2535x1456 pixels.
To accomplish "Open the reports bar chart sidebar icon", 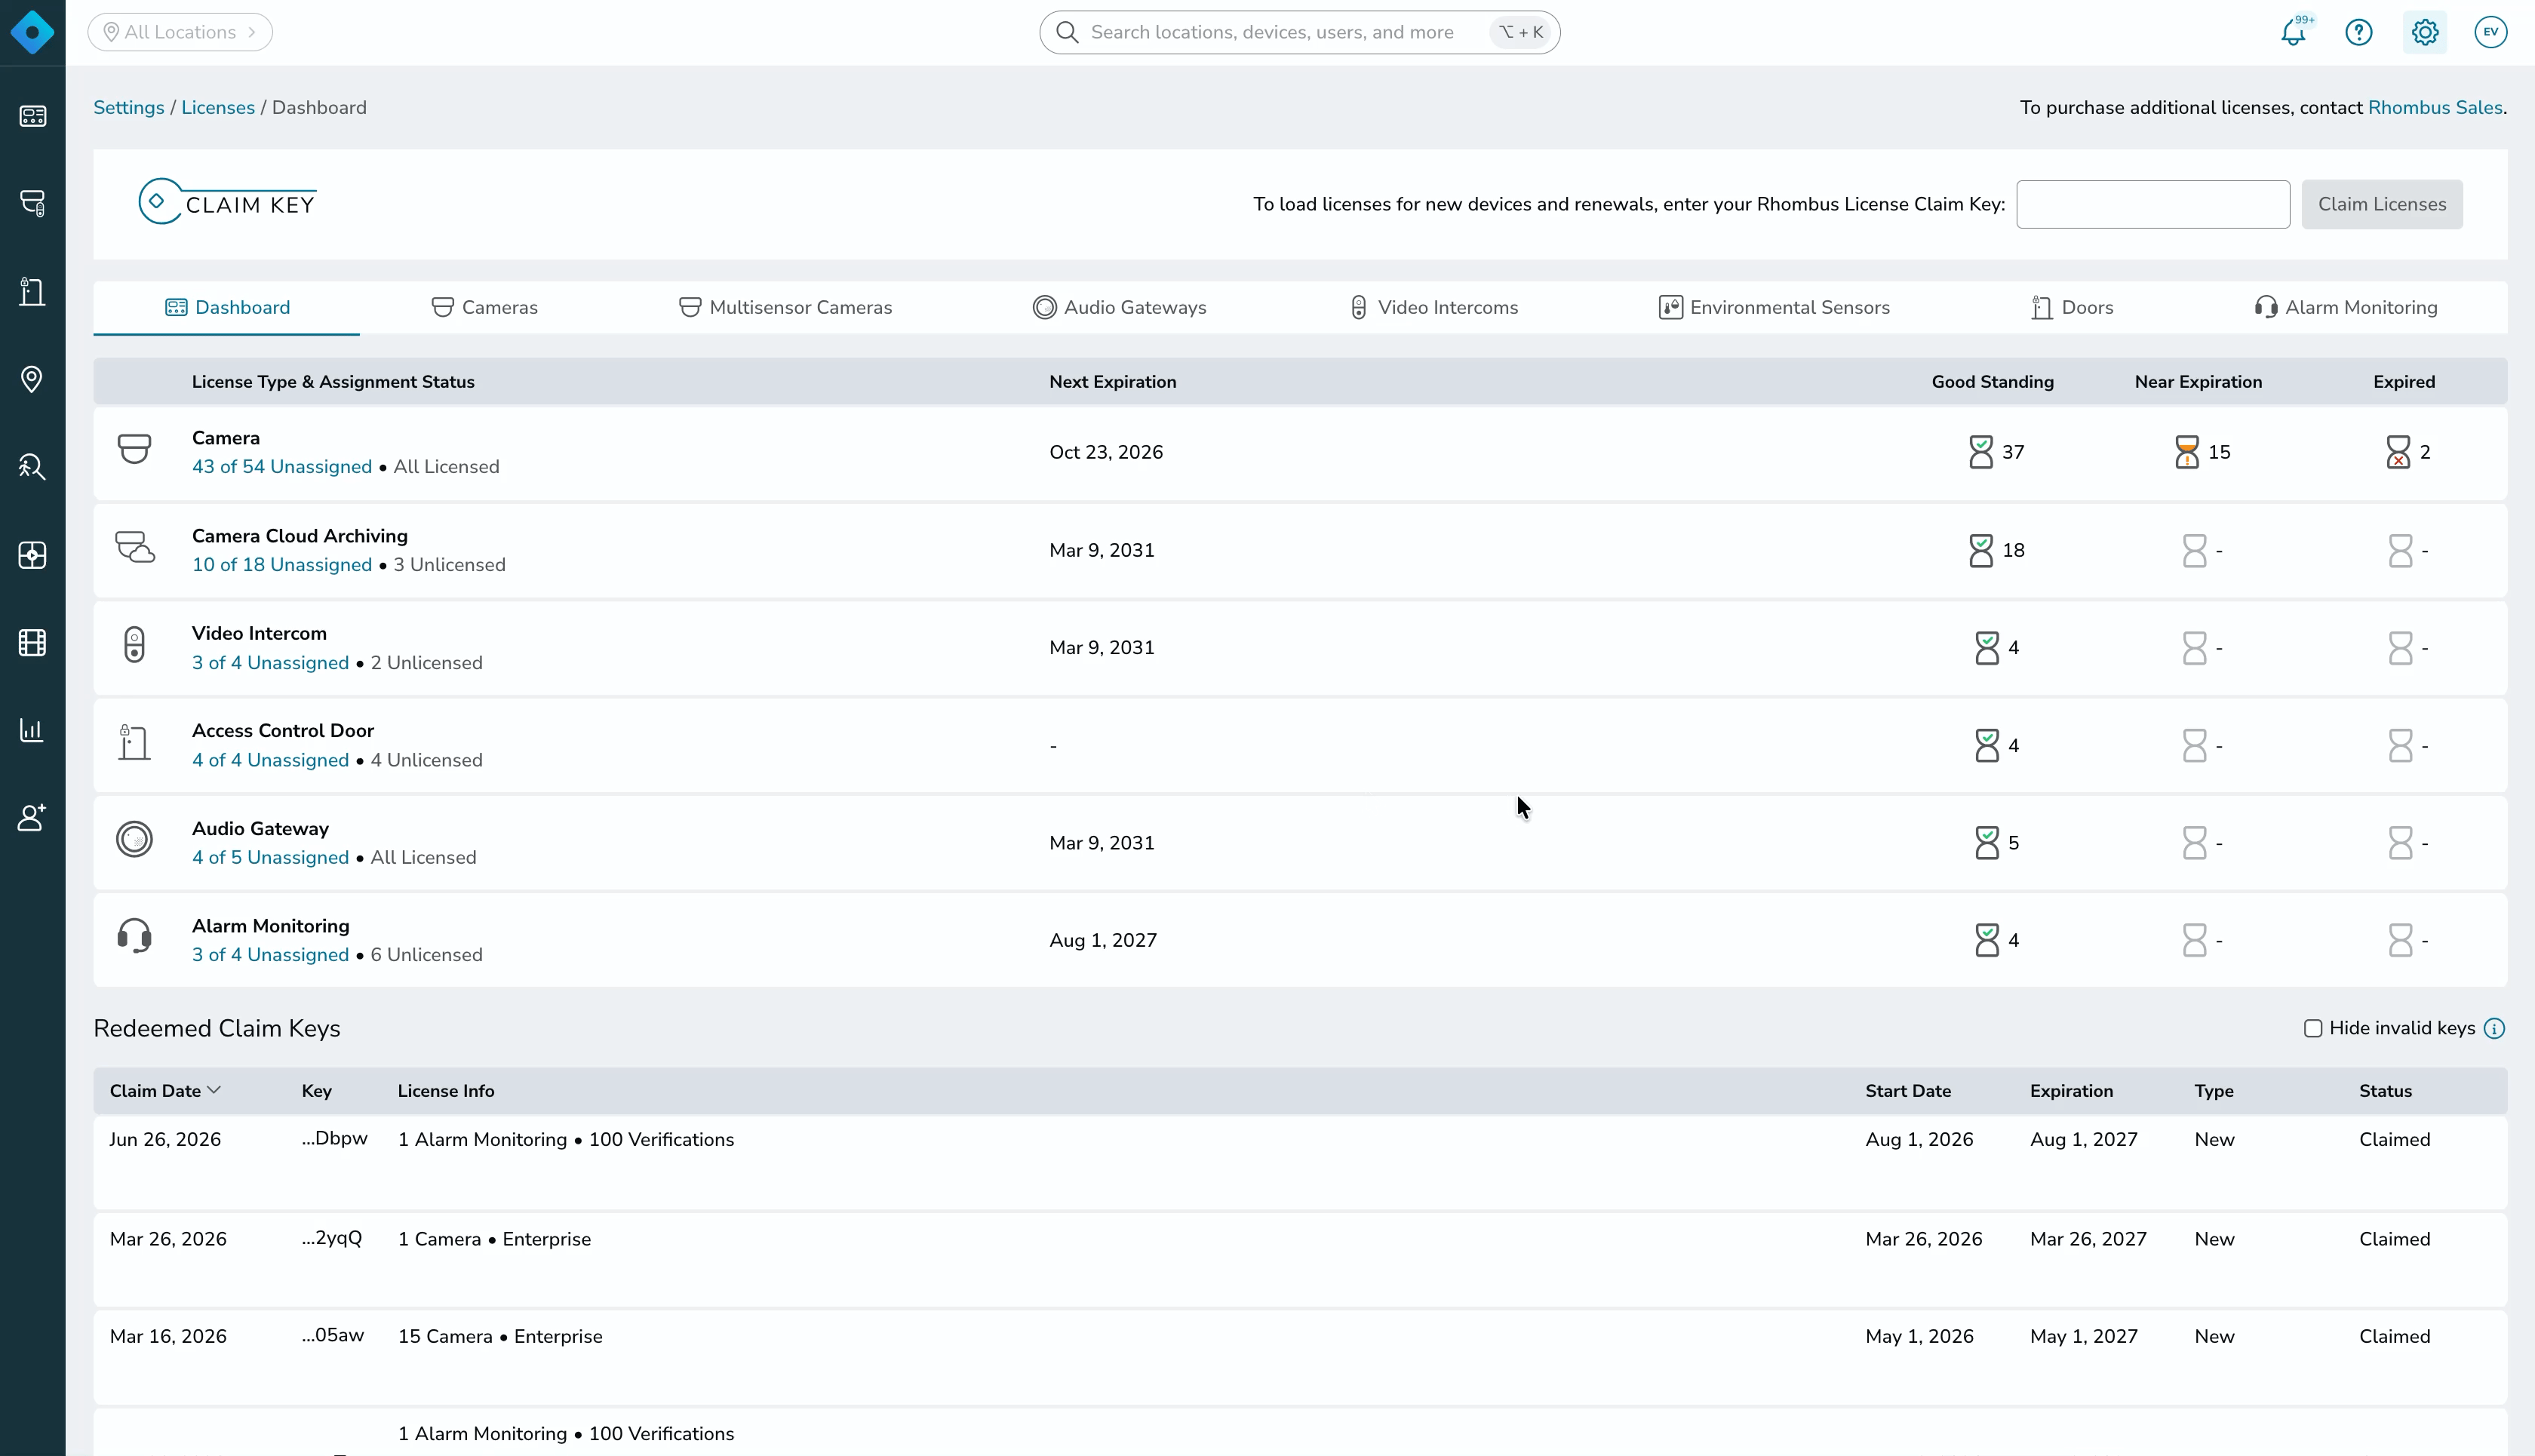I will 32,730.
